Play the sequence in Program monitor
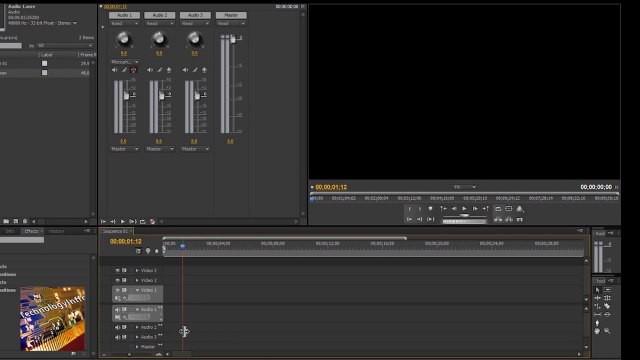640x360 pixels. 464,209
